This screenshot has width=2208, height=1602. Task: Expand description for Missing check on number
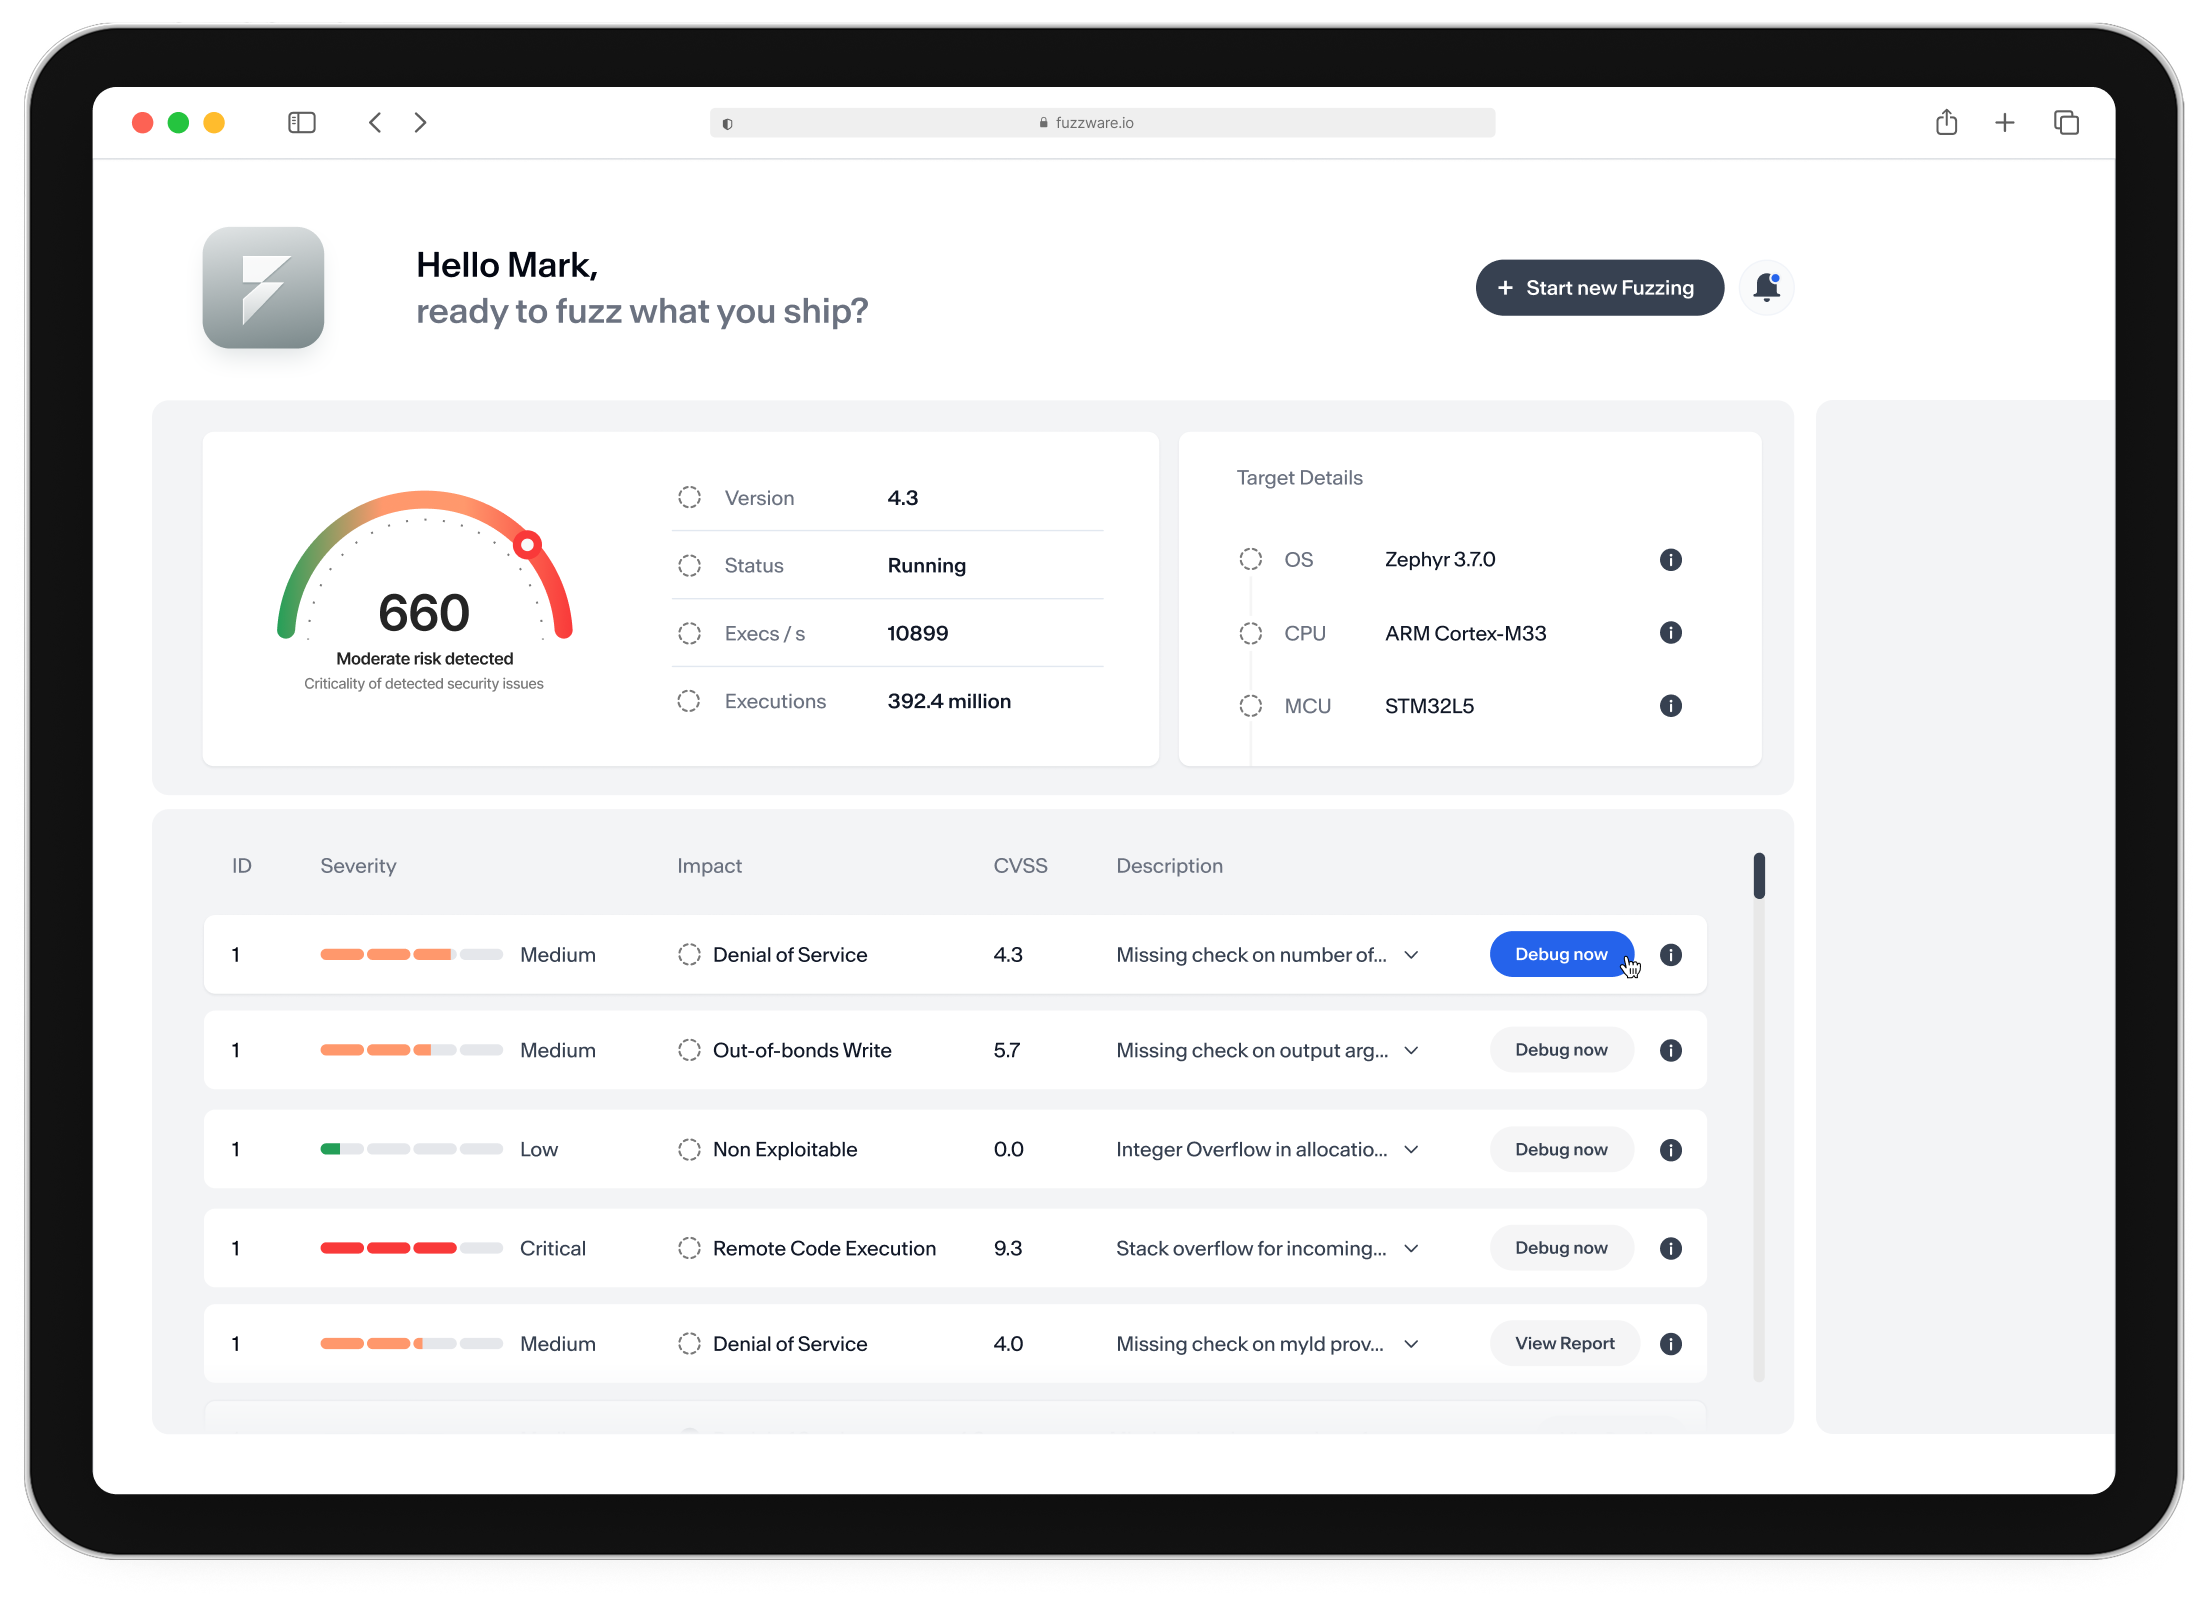(1411, 955)
